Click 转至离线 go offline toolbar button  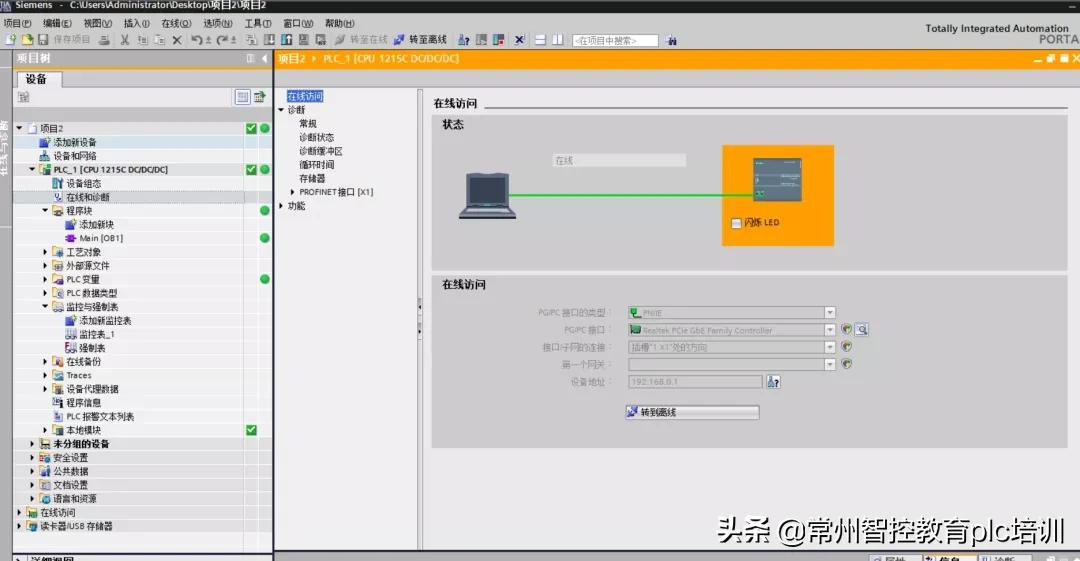click(421, 40)
